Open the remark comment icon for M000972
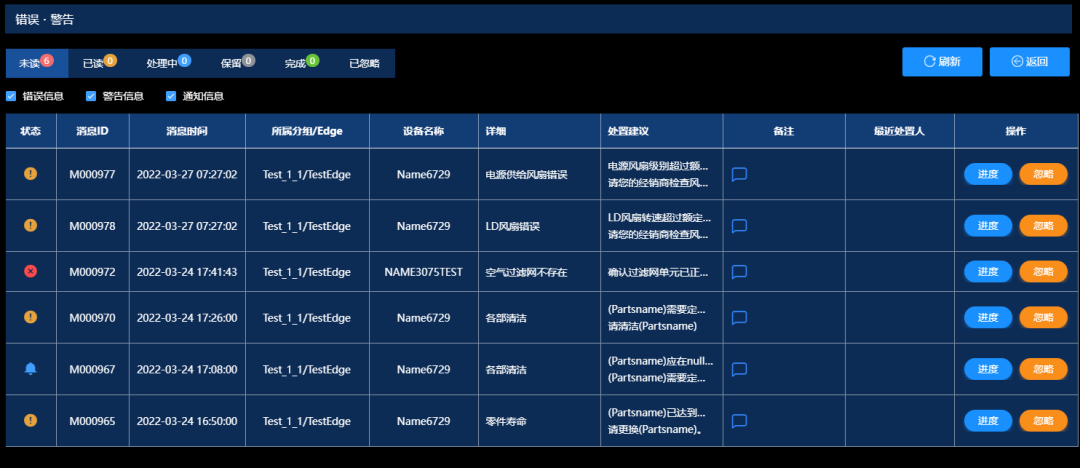This screenshot has width=1080, height=468. [x=740, y=272]
